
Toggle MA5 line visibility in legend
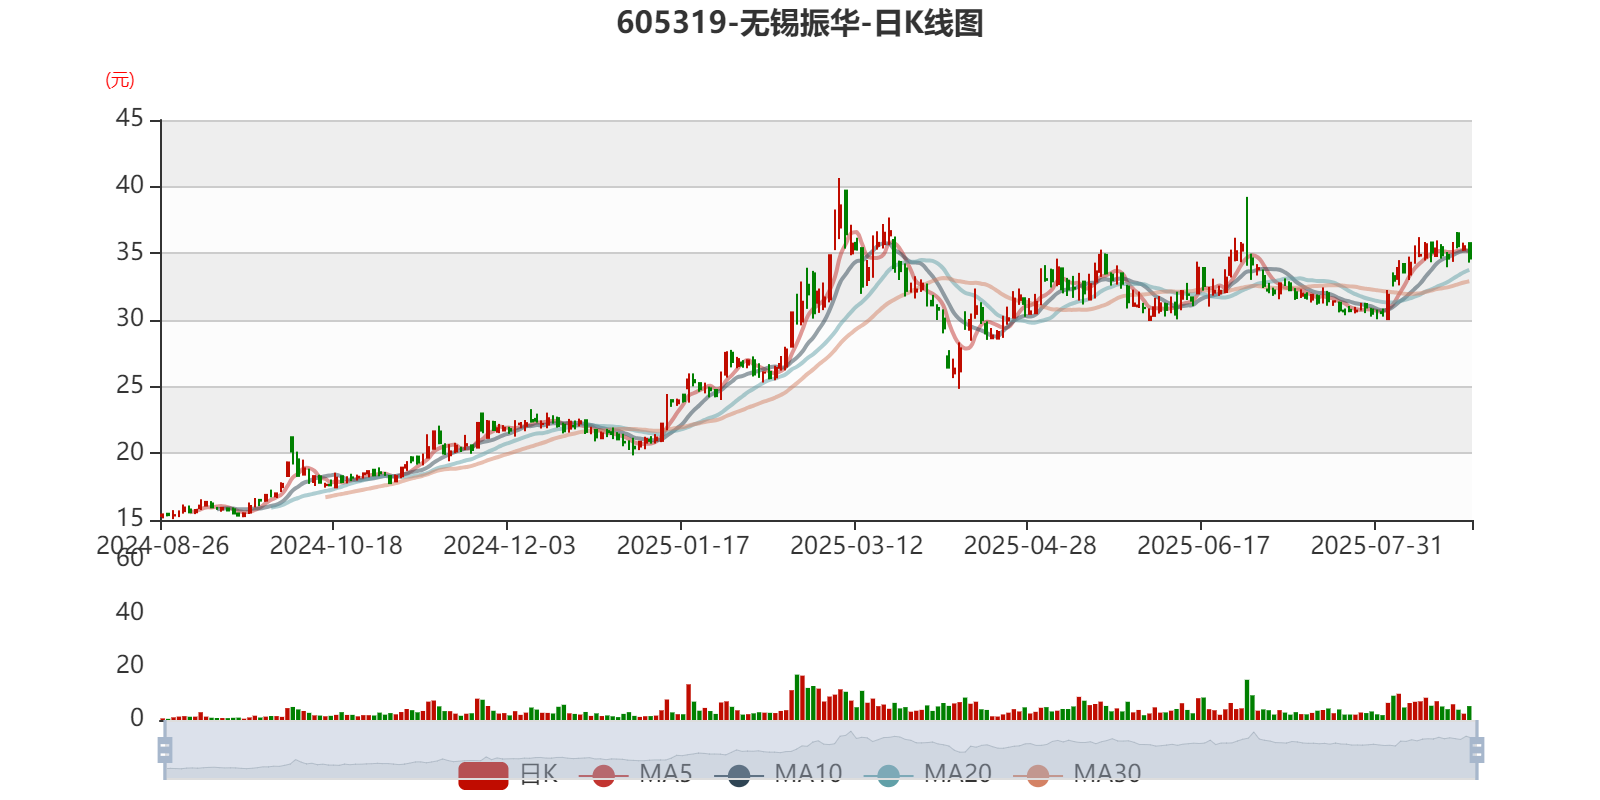[x=641, y=774]
